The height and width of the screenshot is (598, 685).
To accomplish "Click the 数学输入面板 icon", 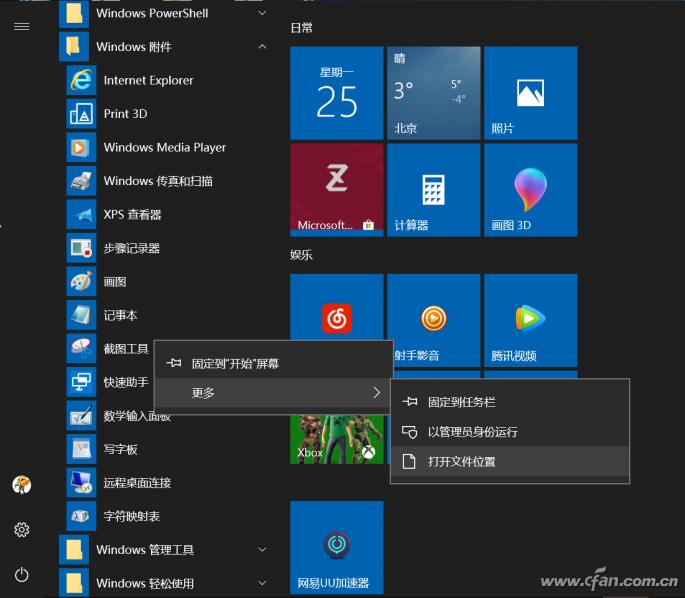I will pyautogui.click(x=81, y=416).
